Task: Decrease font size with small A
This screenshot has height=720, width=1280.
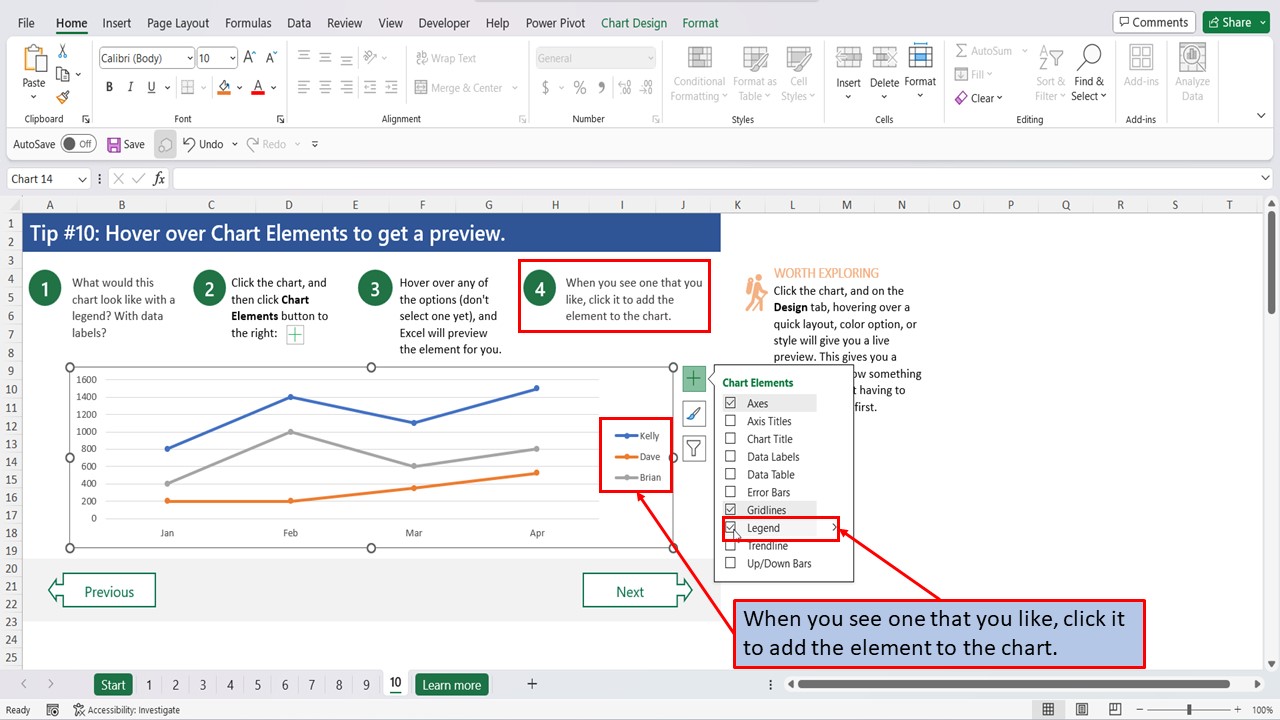Action: tap(271, 58)
